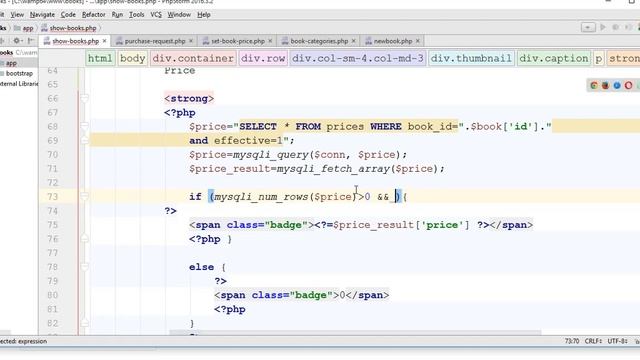Close the set-book-price.php tab
This screenshot has width=640, height=360.
coord(270,41)
